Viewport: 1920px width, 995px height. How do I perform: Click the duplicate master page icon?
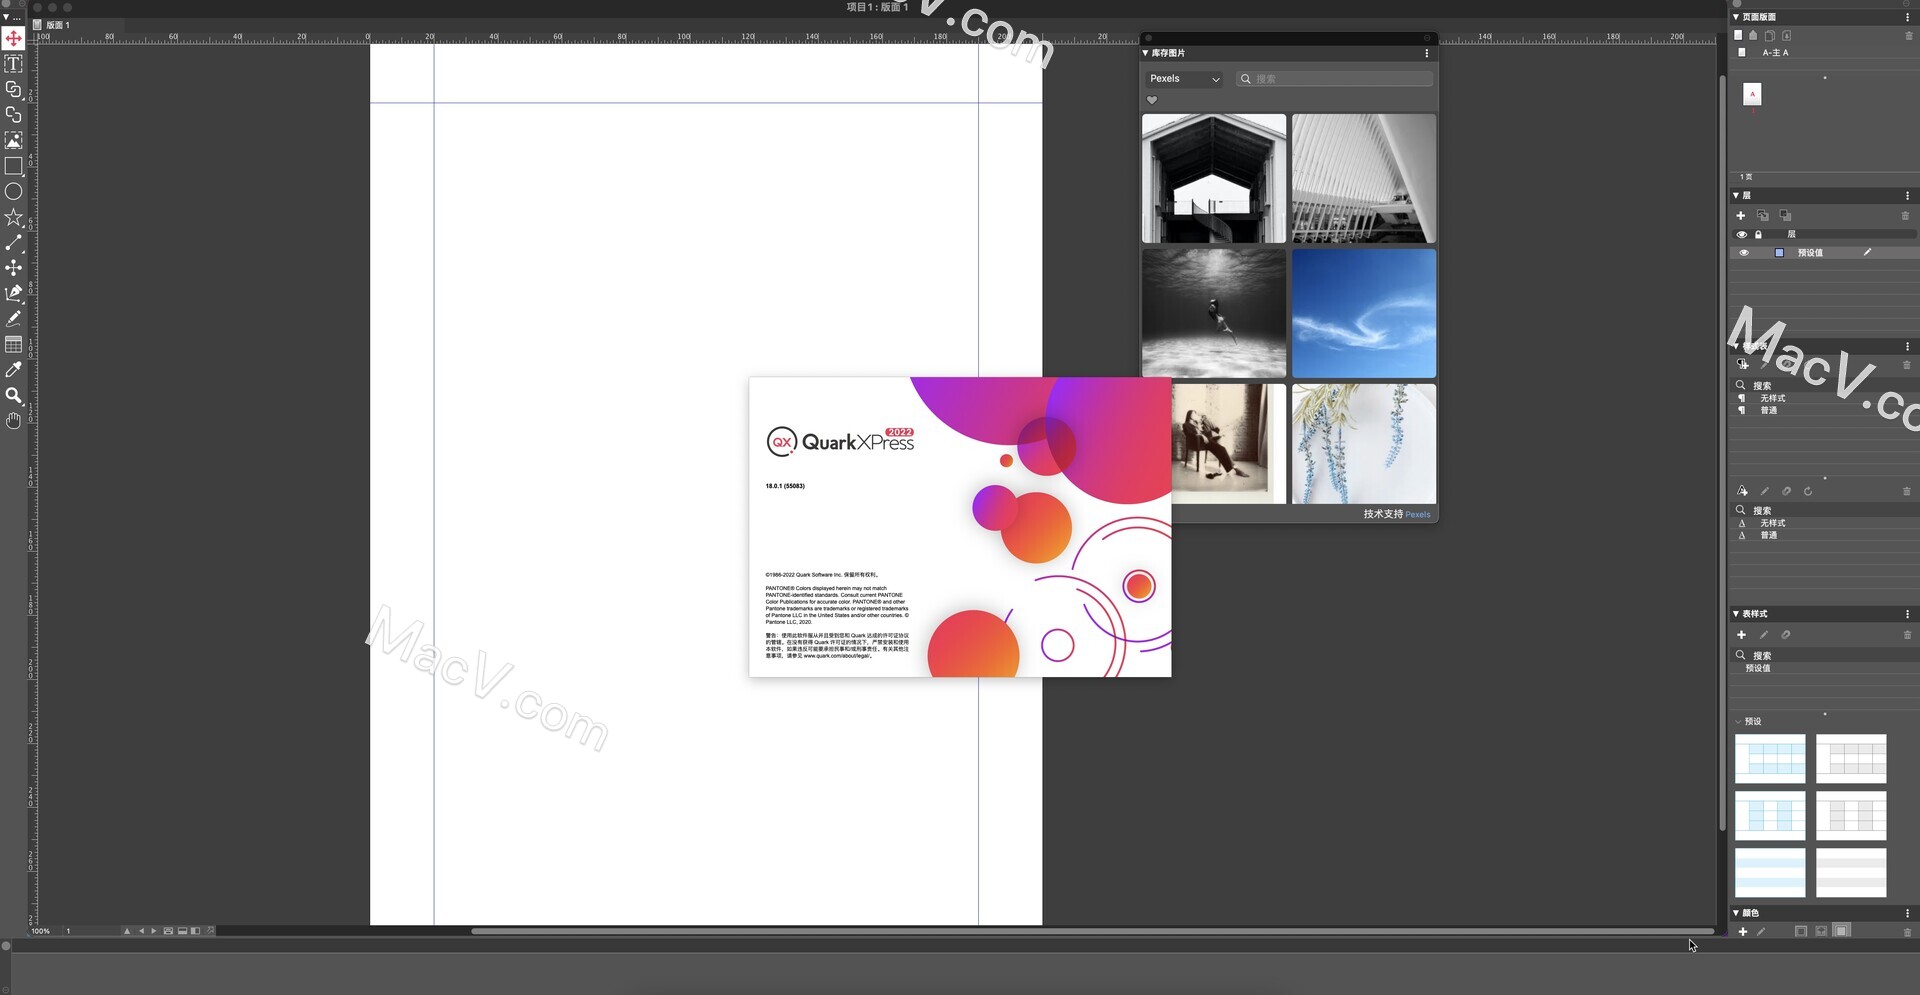pos(1769,35)
